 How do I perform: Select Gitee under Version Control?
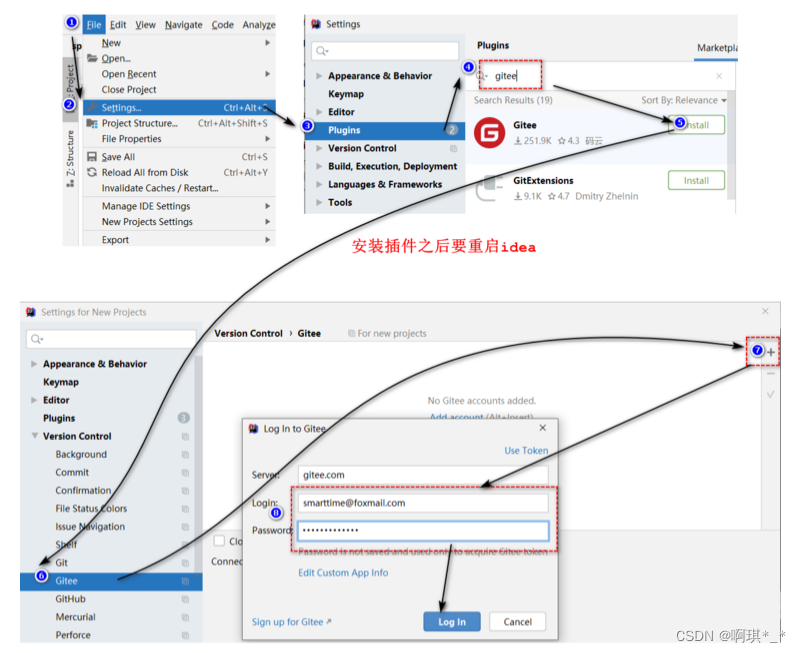[111, 581]
